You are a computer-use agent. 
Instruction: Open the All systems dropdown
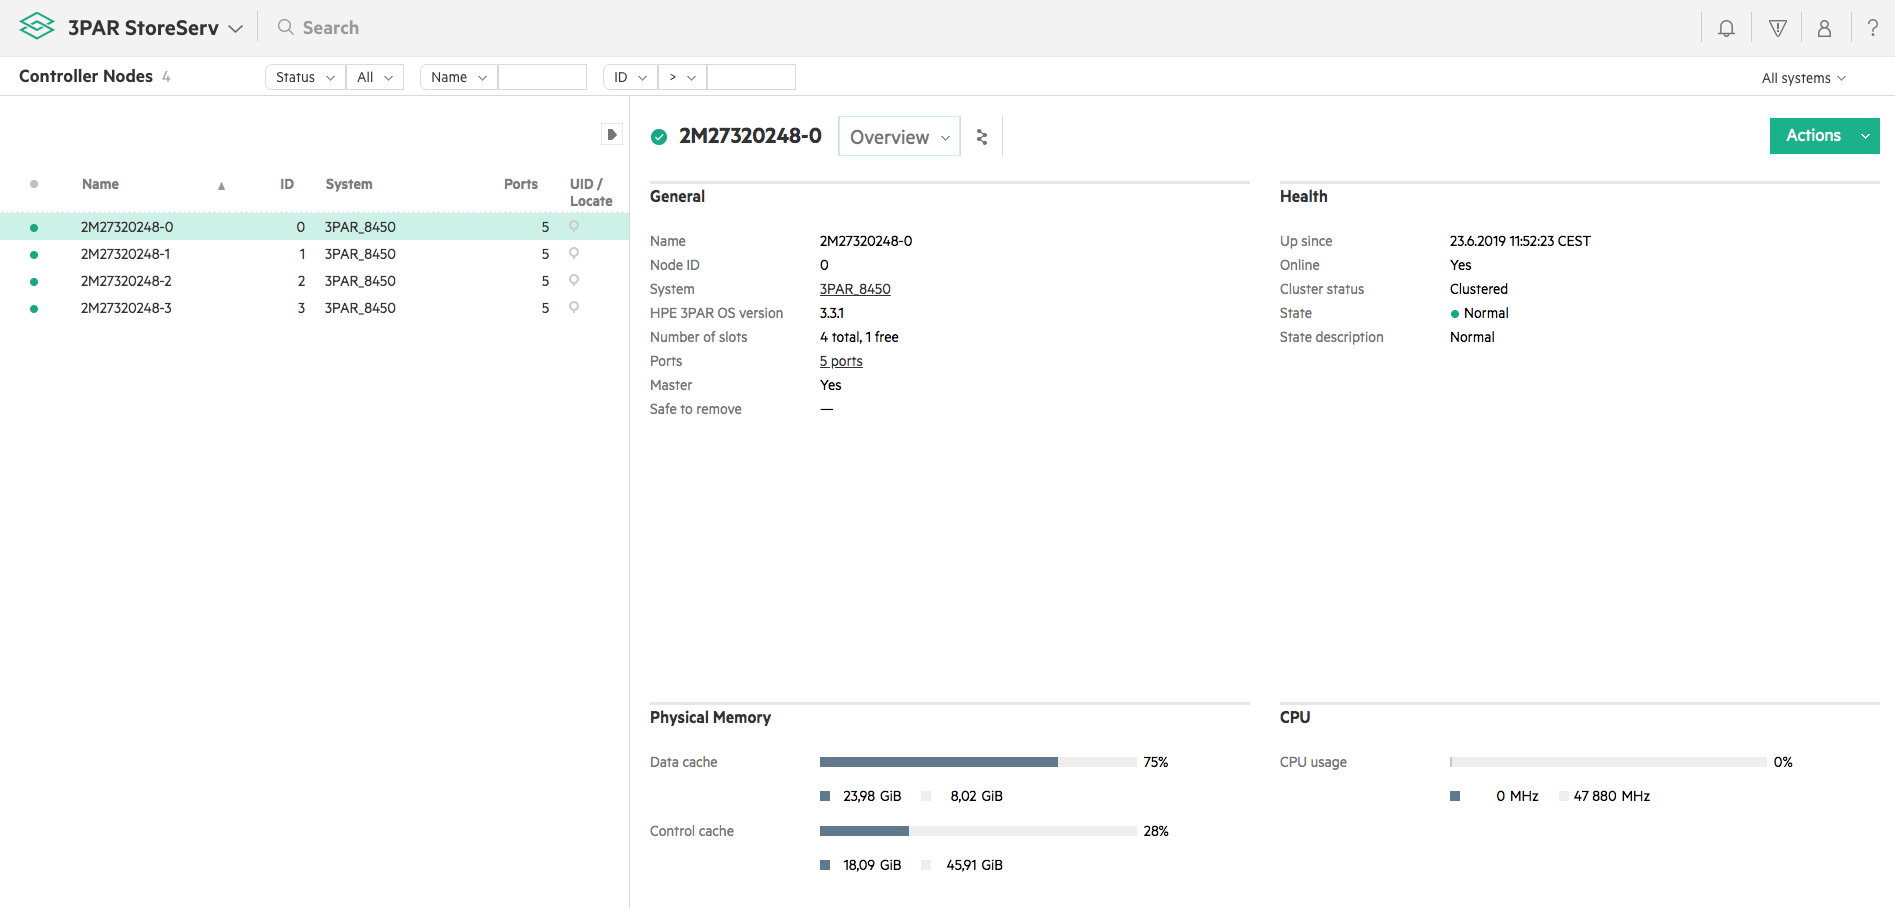tap(1803, 78)
